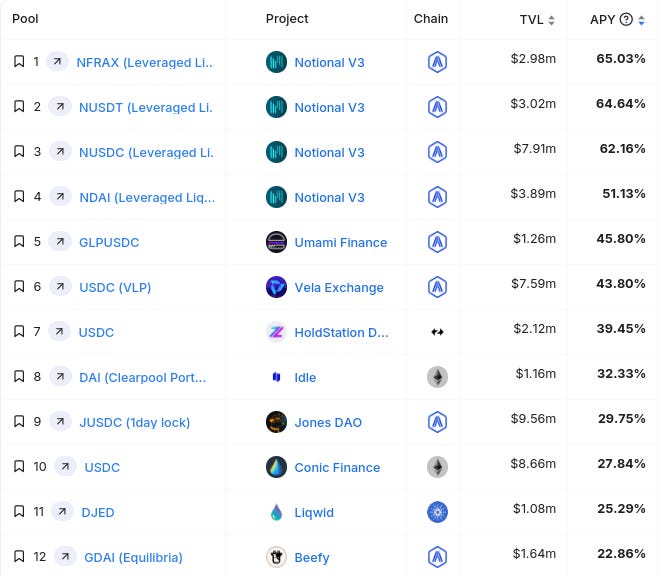Open USDC (VLP) pool link

click(115, 288)
